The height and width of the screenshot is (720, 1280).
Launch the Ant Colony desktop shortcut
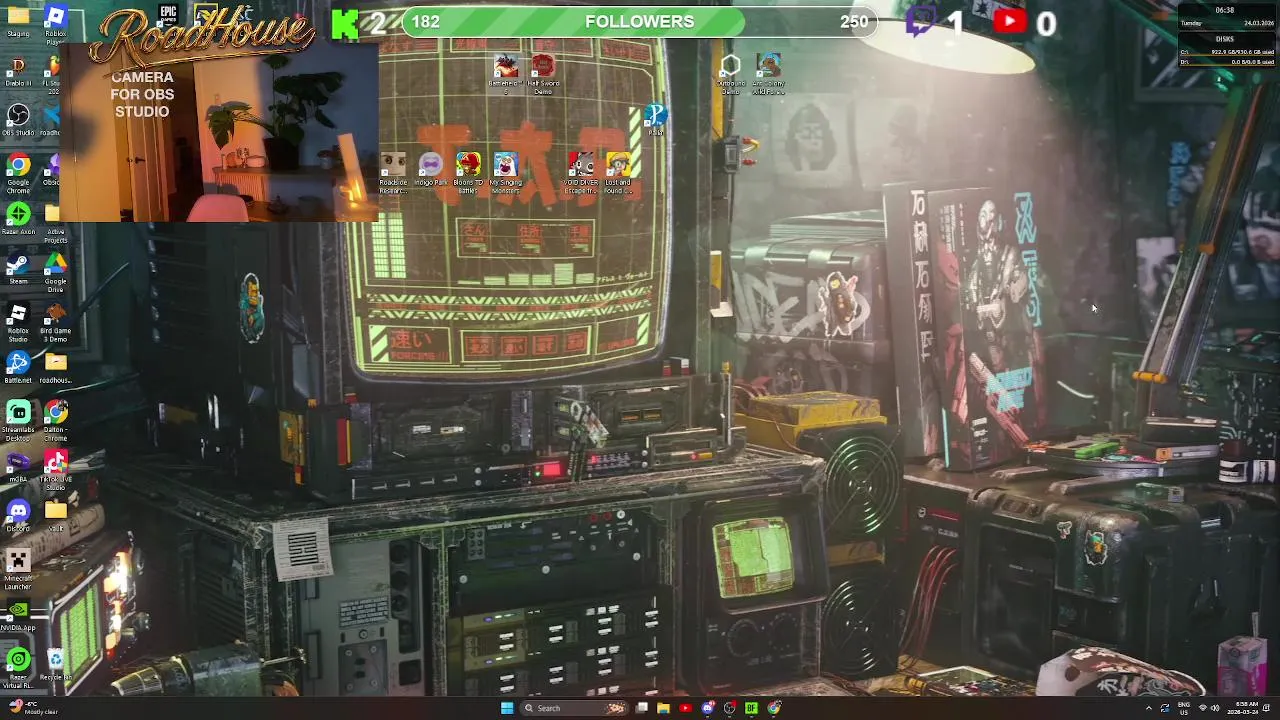(768, 75)
